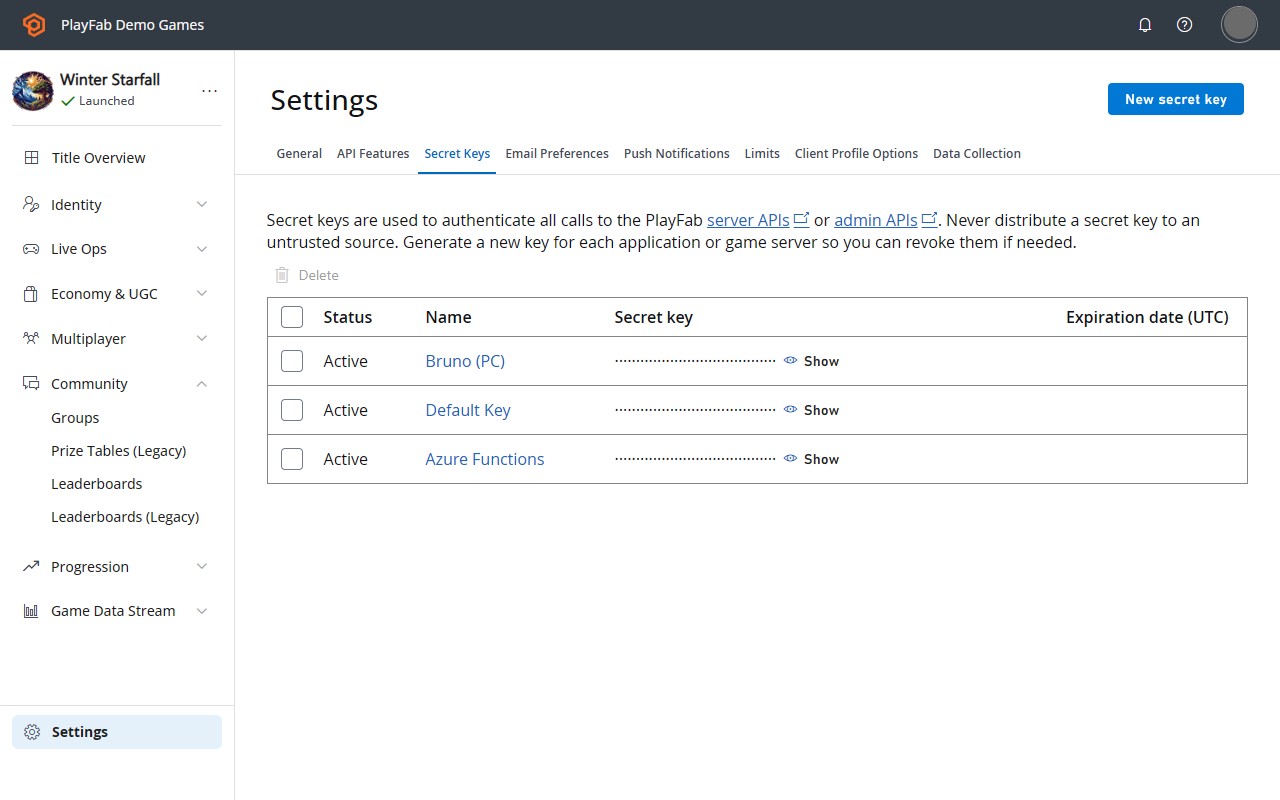Open the Push Notifications tab
Image resolution: width=1280 pixels, height=800 pixels.
click(x=677, y=154)
